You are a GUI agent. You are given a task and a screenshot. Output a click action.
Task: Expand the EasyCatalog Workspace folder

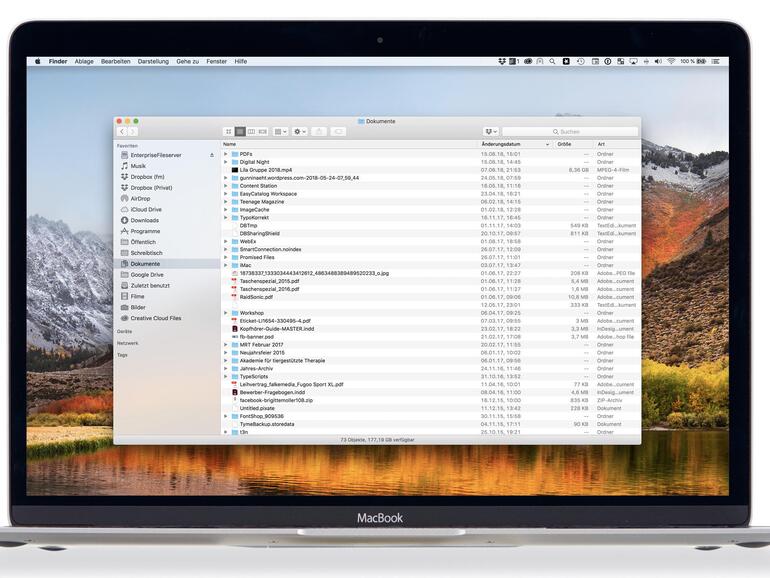[226, 194]
